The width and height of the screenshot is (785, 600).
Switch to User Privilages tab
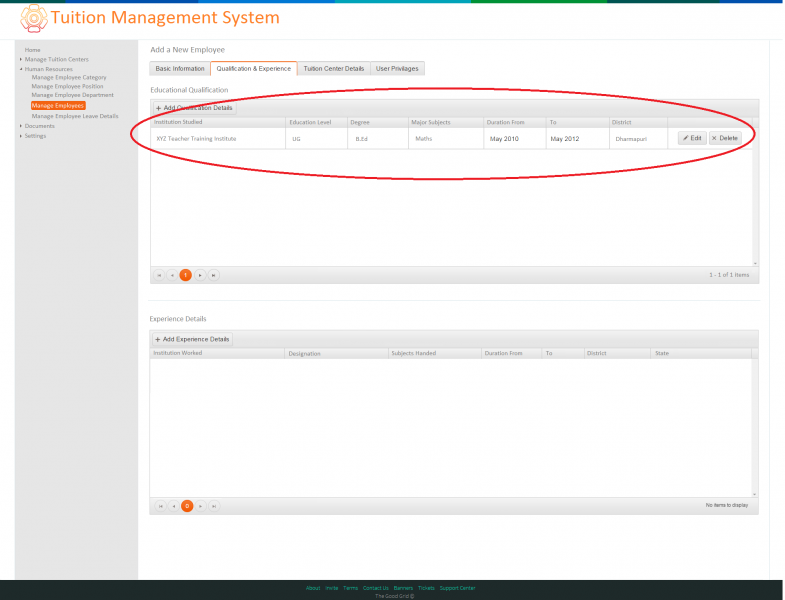click(397, 69)
